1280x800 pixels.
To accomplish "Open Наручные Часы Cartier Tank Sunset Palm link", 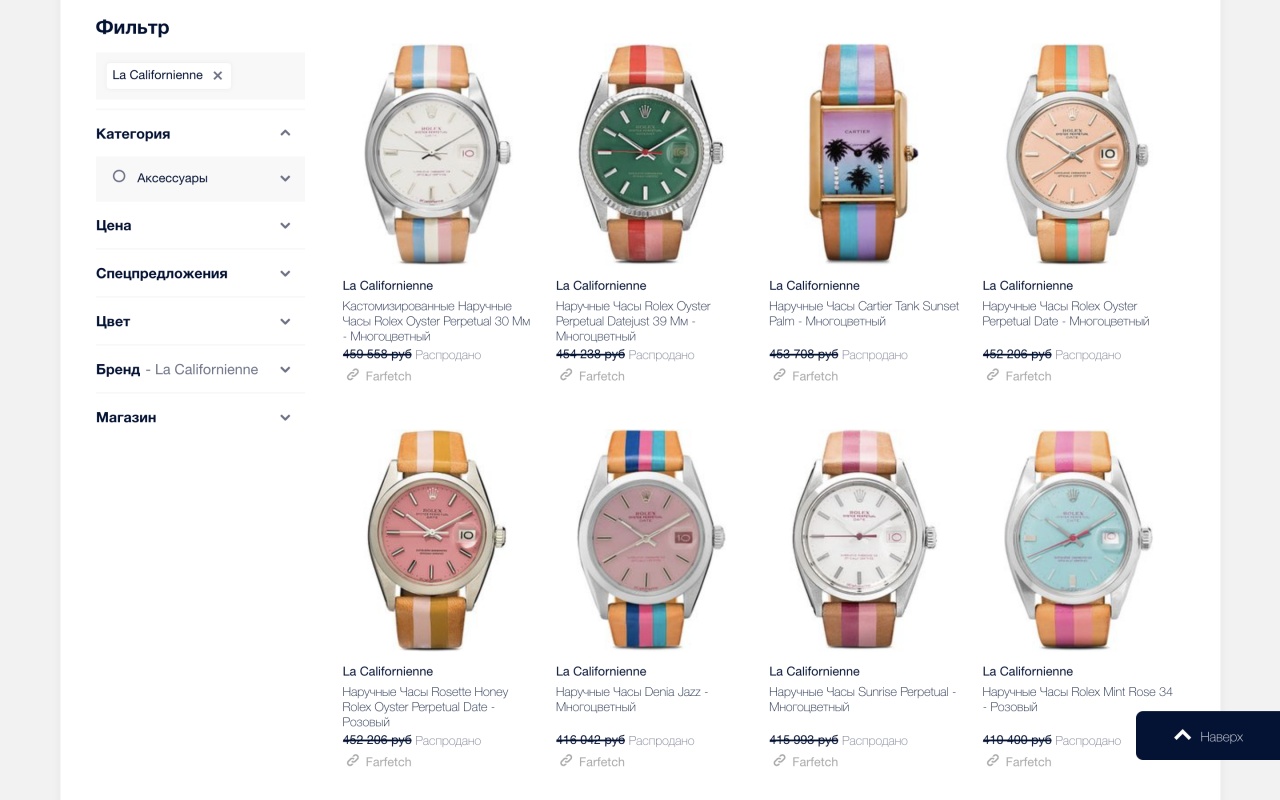I will pyautogui.click(x=864, y=313).
